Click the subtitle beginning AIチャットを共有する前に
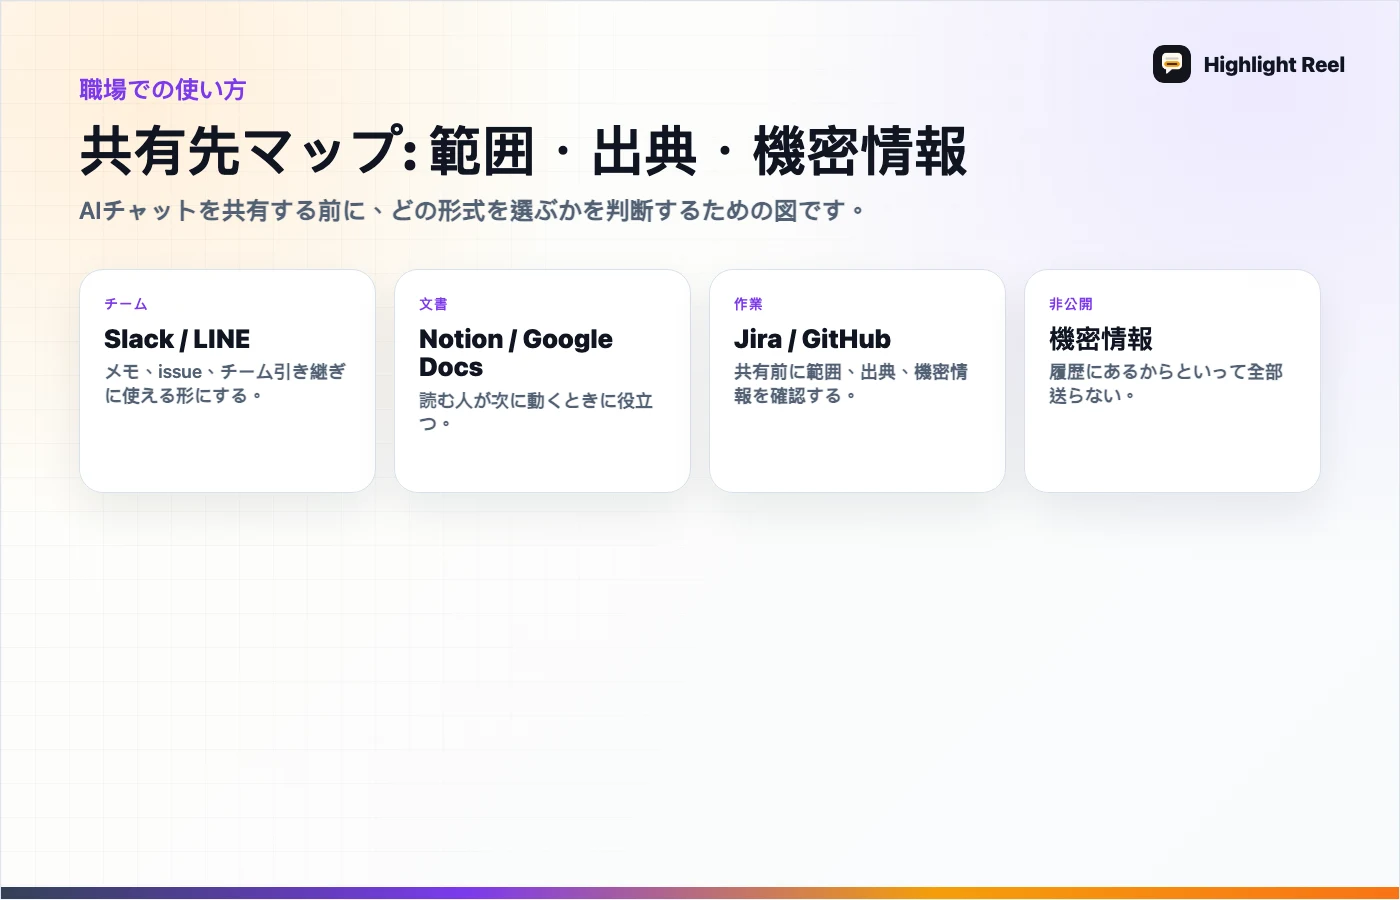 472,211
